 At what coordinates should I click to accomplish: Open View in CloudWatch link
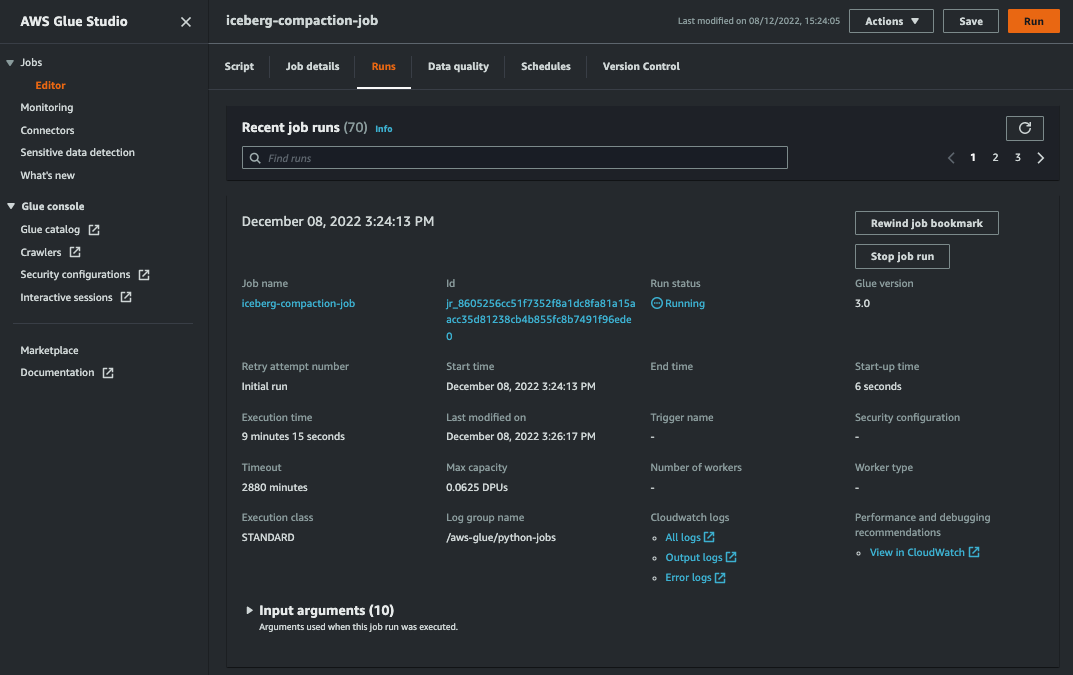click(917, 552)
